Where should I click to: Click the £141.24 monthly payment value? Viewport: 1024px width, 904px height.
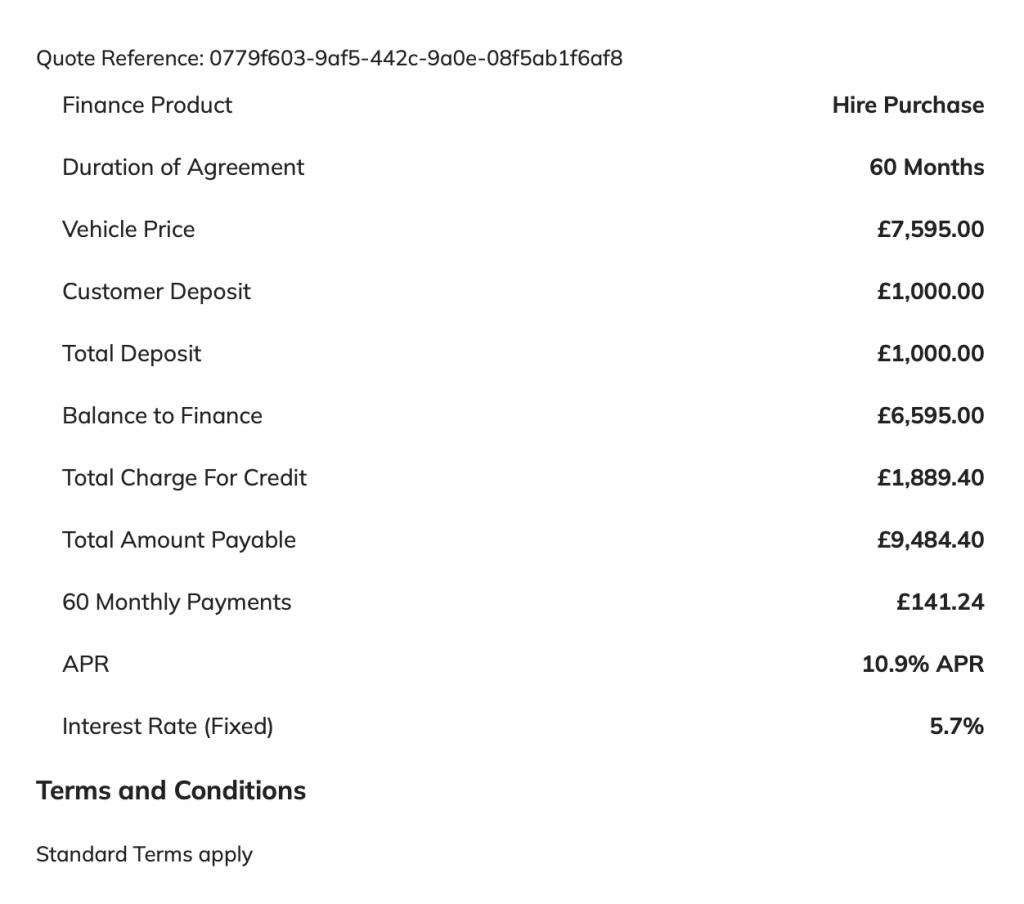click(x=940, y=601)
